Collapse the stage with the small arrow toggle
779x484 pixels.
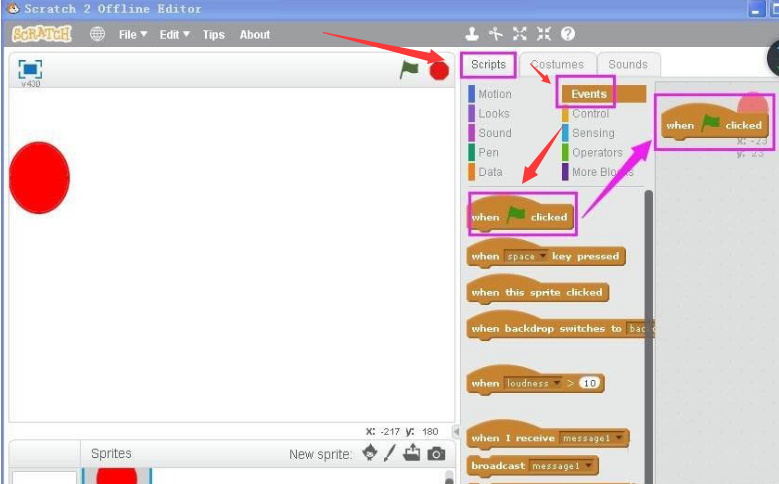click(x=456, y=431)
